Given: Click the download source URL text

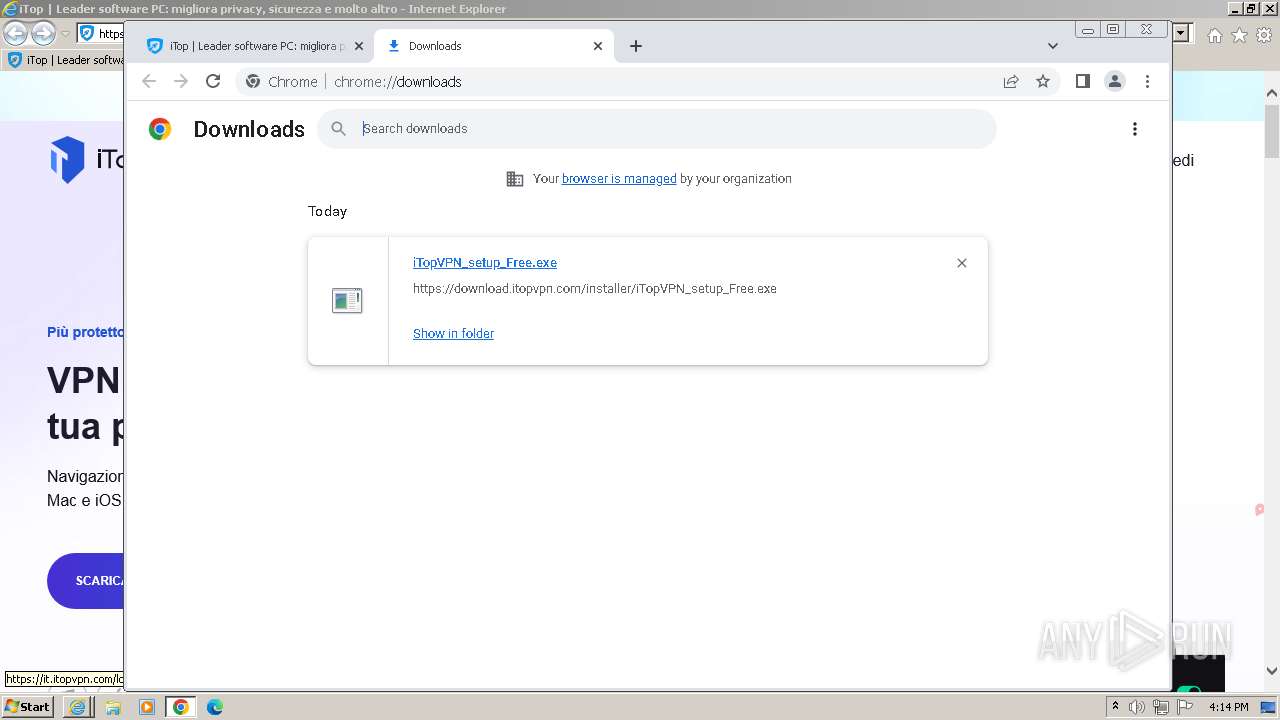Looking at the screenshot, I should tap(595, 289).
